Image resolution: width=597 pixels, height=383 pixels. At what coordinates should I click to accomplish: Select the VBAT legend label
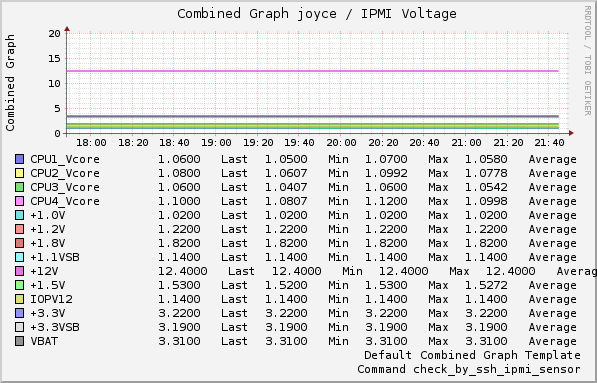(44, 341)
